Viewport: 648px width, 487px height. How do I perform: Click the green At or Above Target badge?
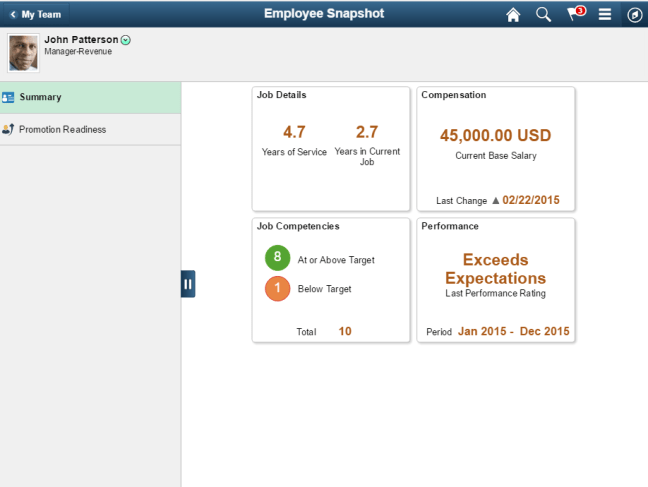[277, 259]
